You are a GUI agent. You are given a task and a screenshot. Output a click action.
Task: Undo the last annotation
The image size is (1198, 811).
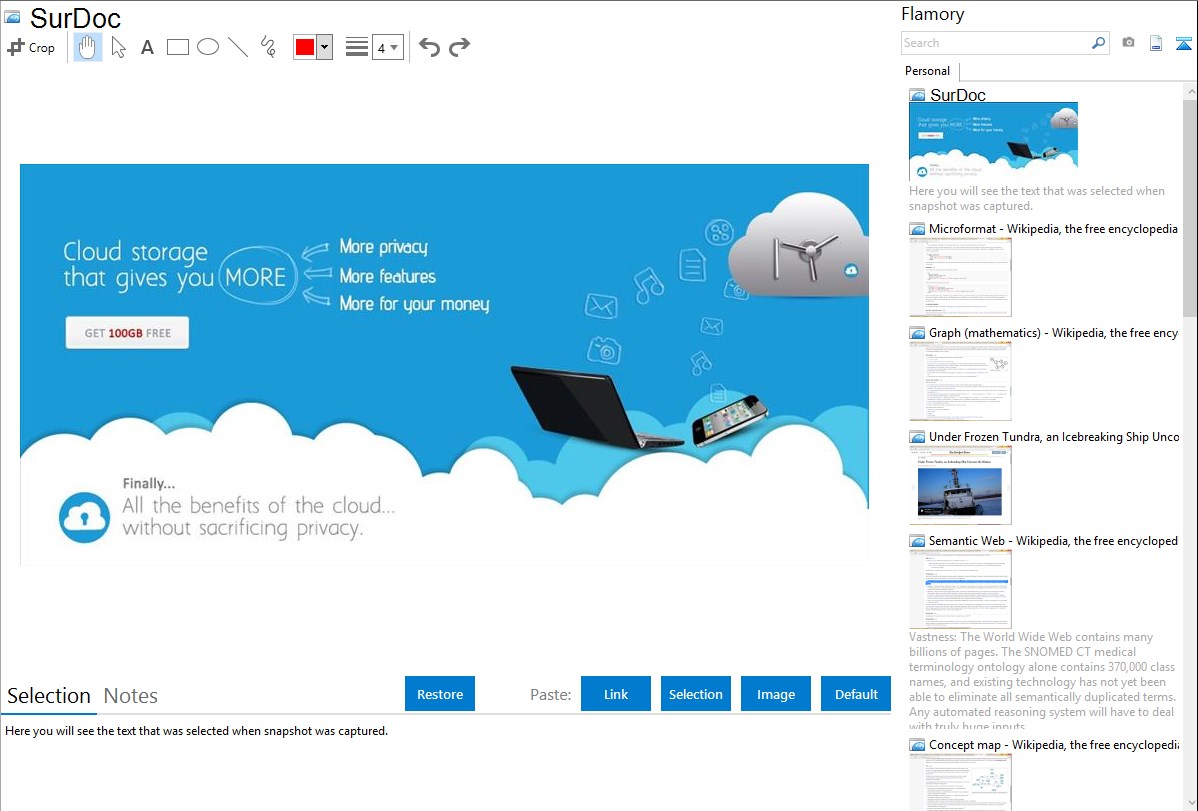point(429,47)
